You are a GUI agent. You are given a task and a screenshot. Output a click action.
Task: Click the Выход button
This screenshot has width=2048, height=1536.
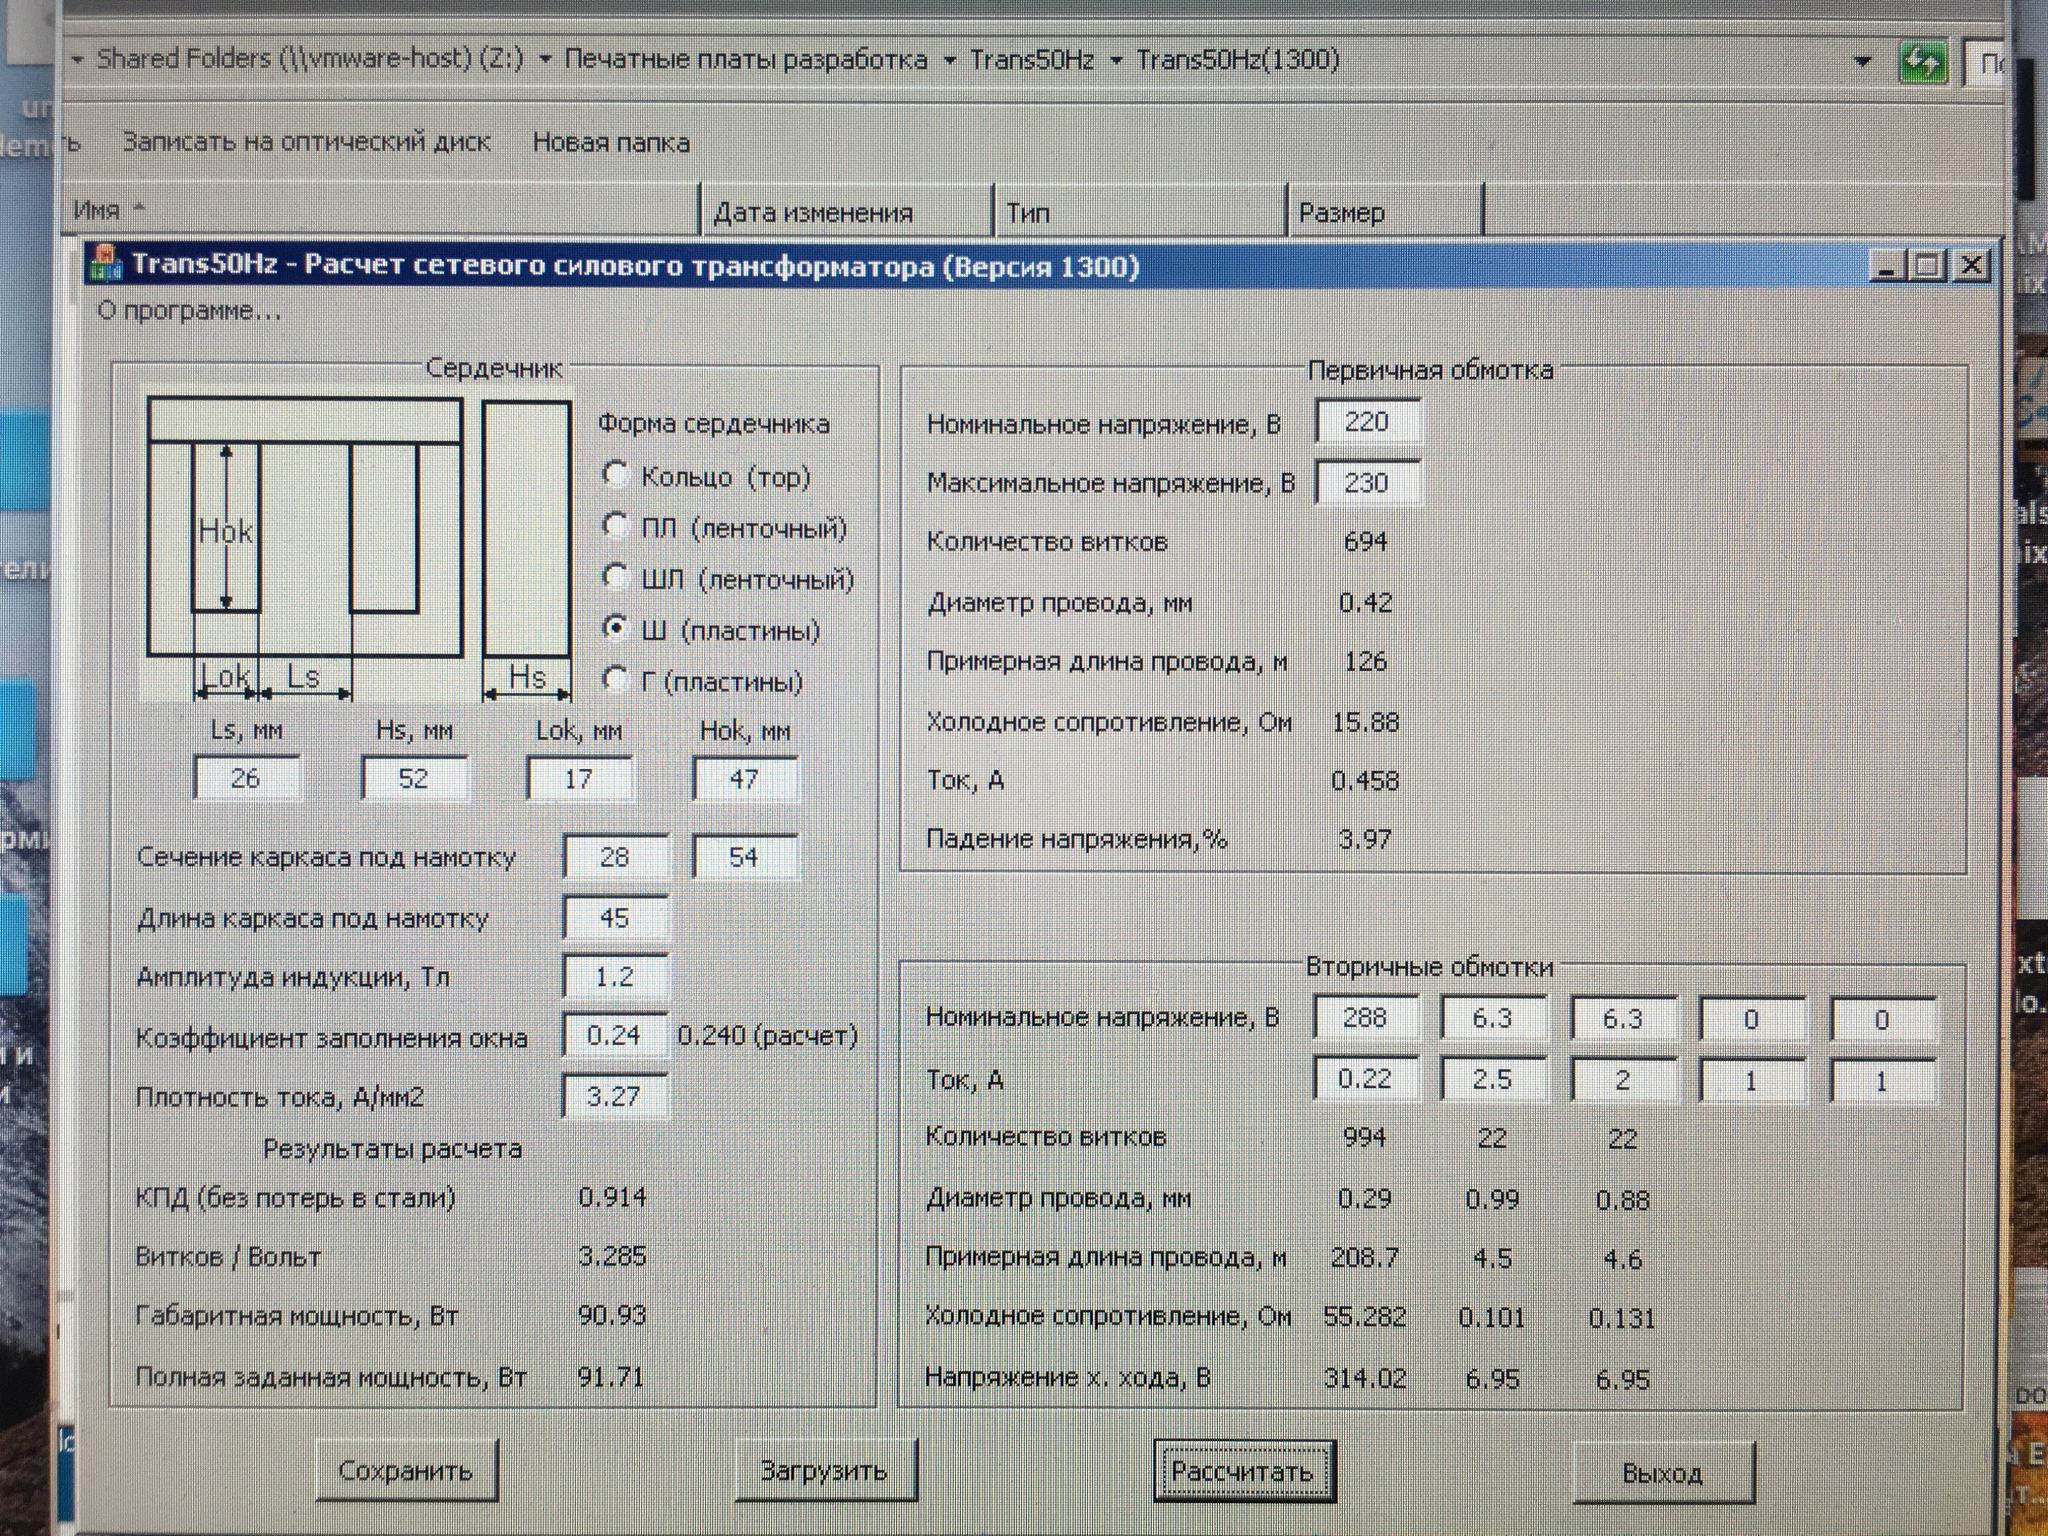(x=1663, y=1472)
